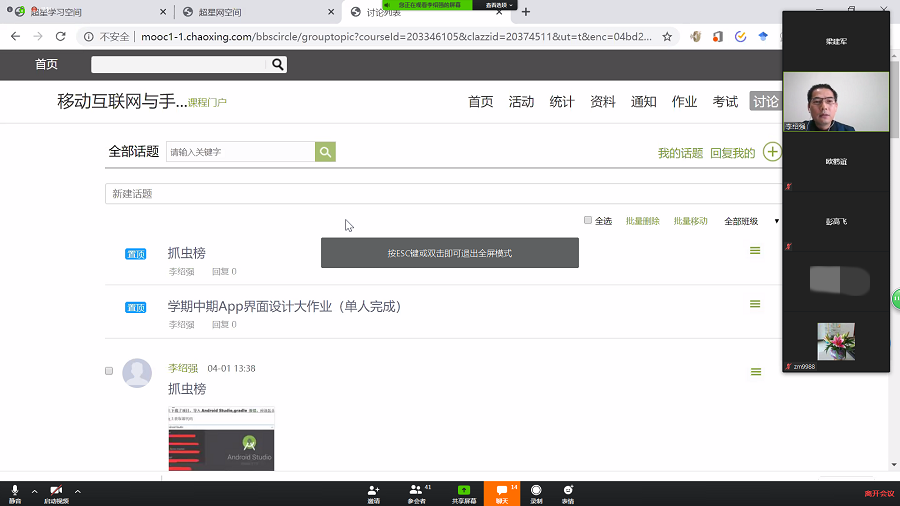Click the 新建话题 input field
This screenshot has width=900, height=506.
click(440, 193)
